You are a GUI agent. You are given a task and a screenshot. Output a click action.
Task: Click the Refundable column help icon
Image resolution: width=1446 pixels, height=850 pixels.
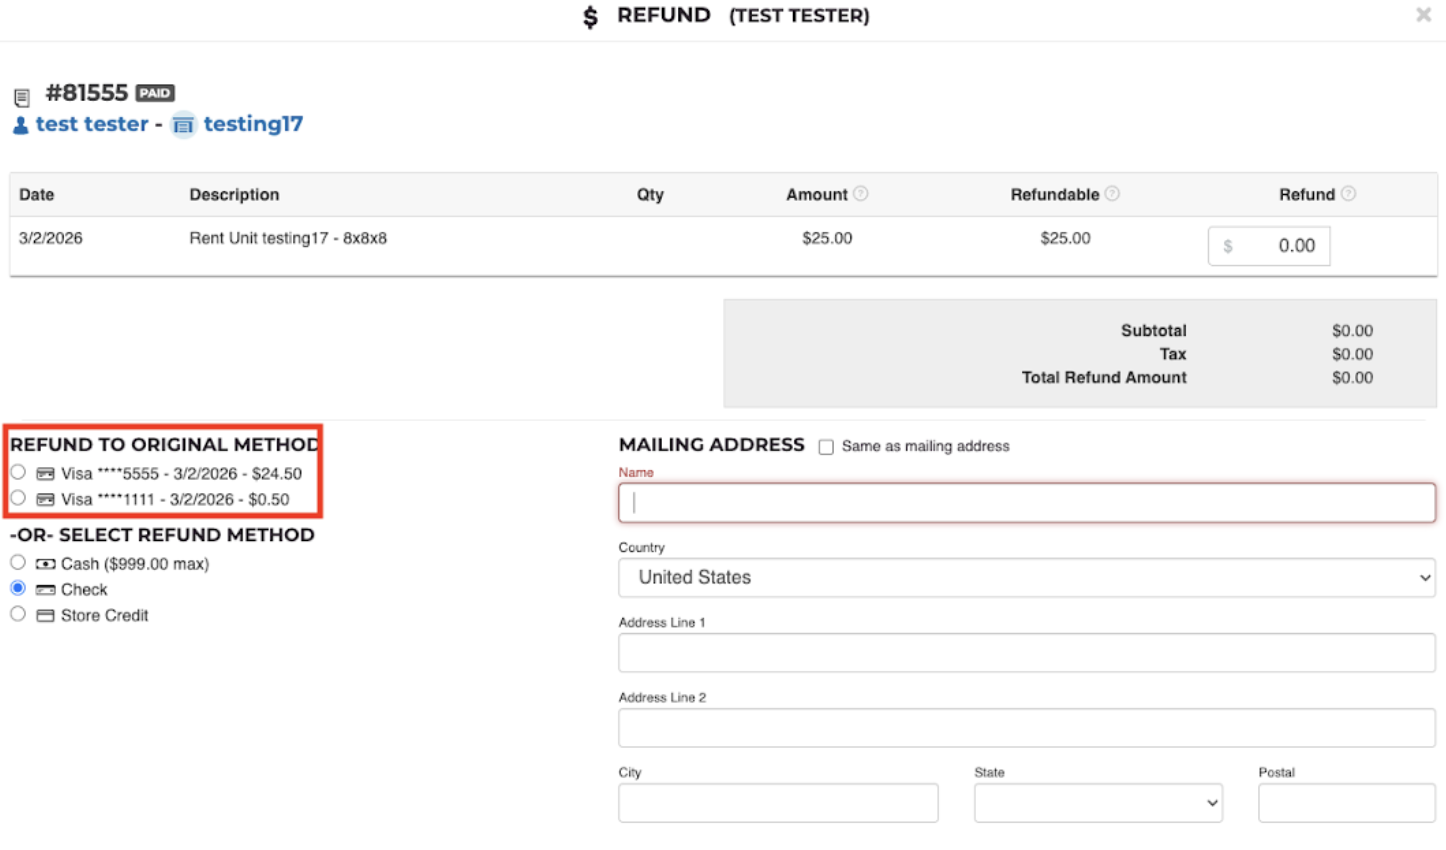[1112, 194]
